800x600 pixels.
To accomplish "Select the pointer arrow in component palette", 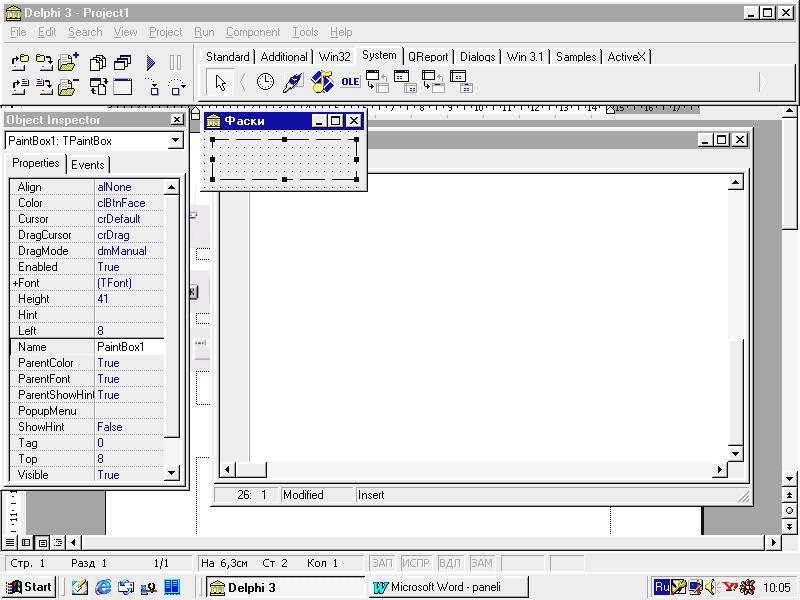I will [x=220, y=82].
